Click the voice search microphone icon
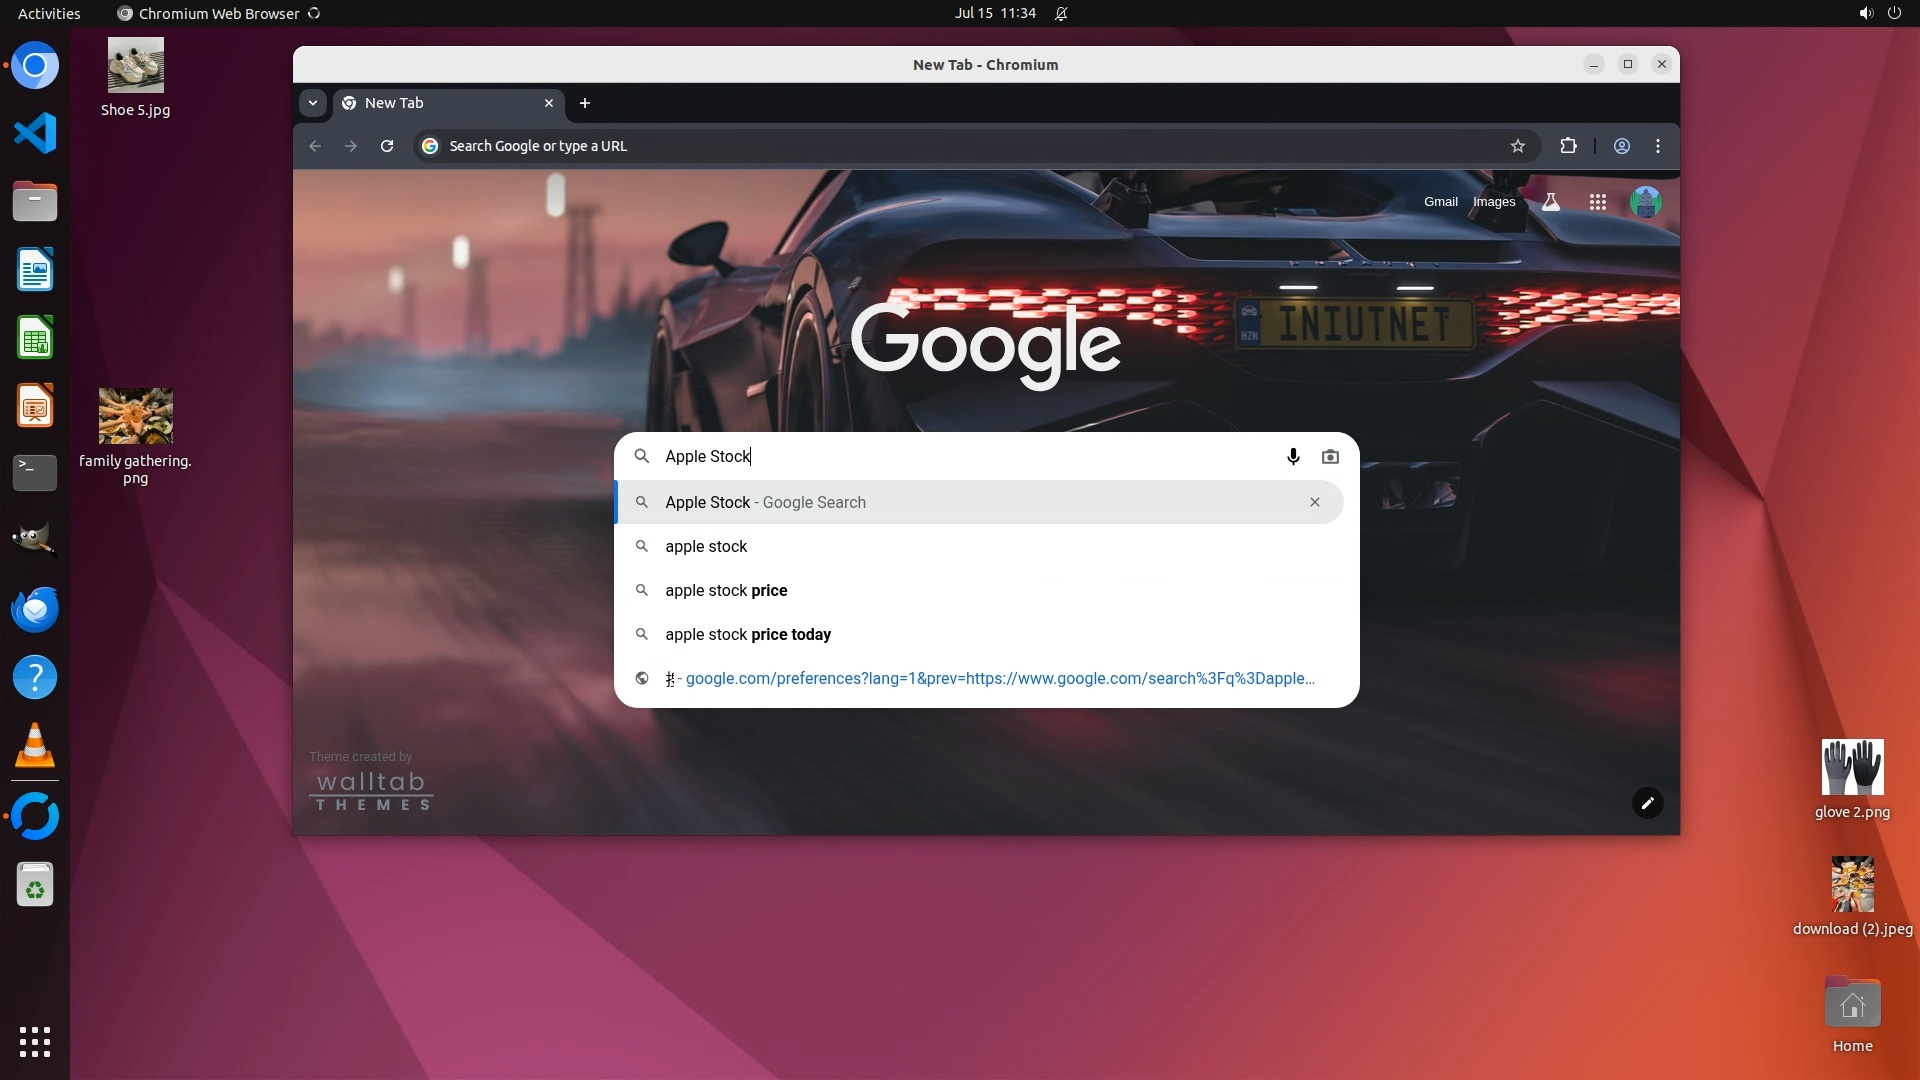This screenshot has width=1920, height=1080. click(1293, 457)
